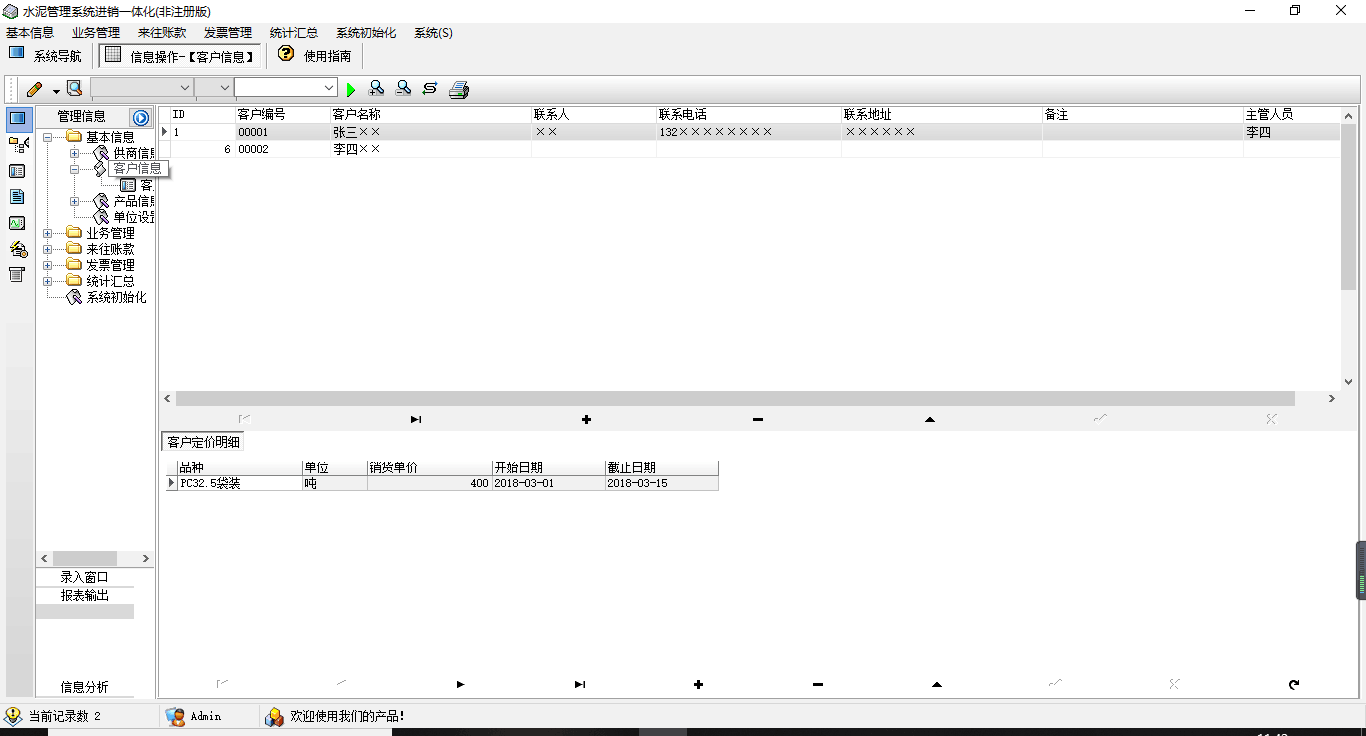Delete a record with the upper navigator minus

758,419
